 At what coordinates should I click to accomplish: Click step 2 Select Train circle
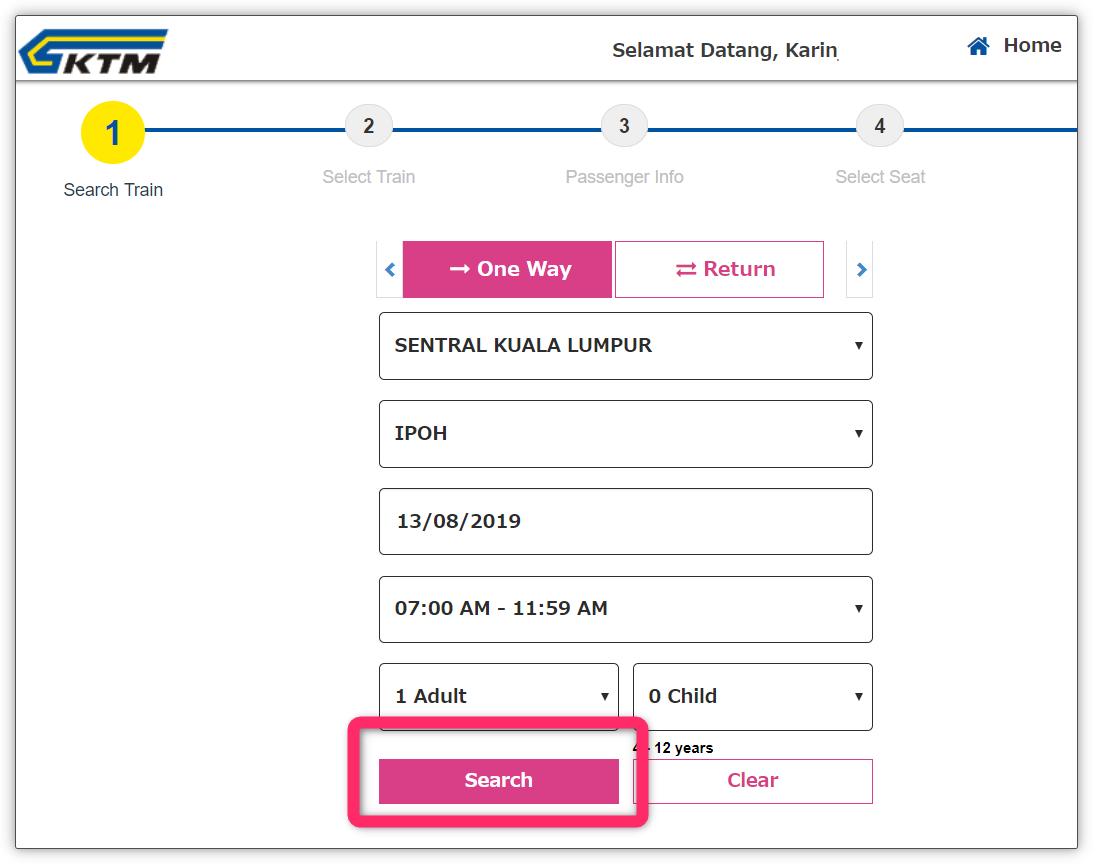click(368, 127)
